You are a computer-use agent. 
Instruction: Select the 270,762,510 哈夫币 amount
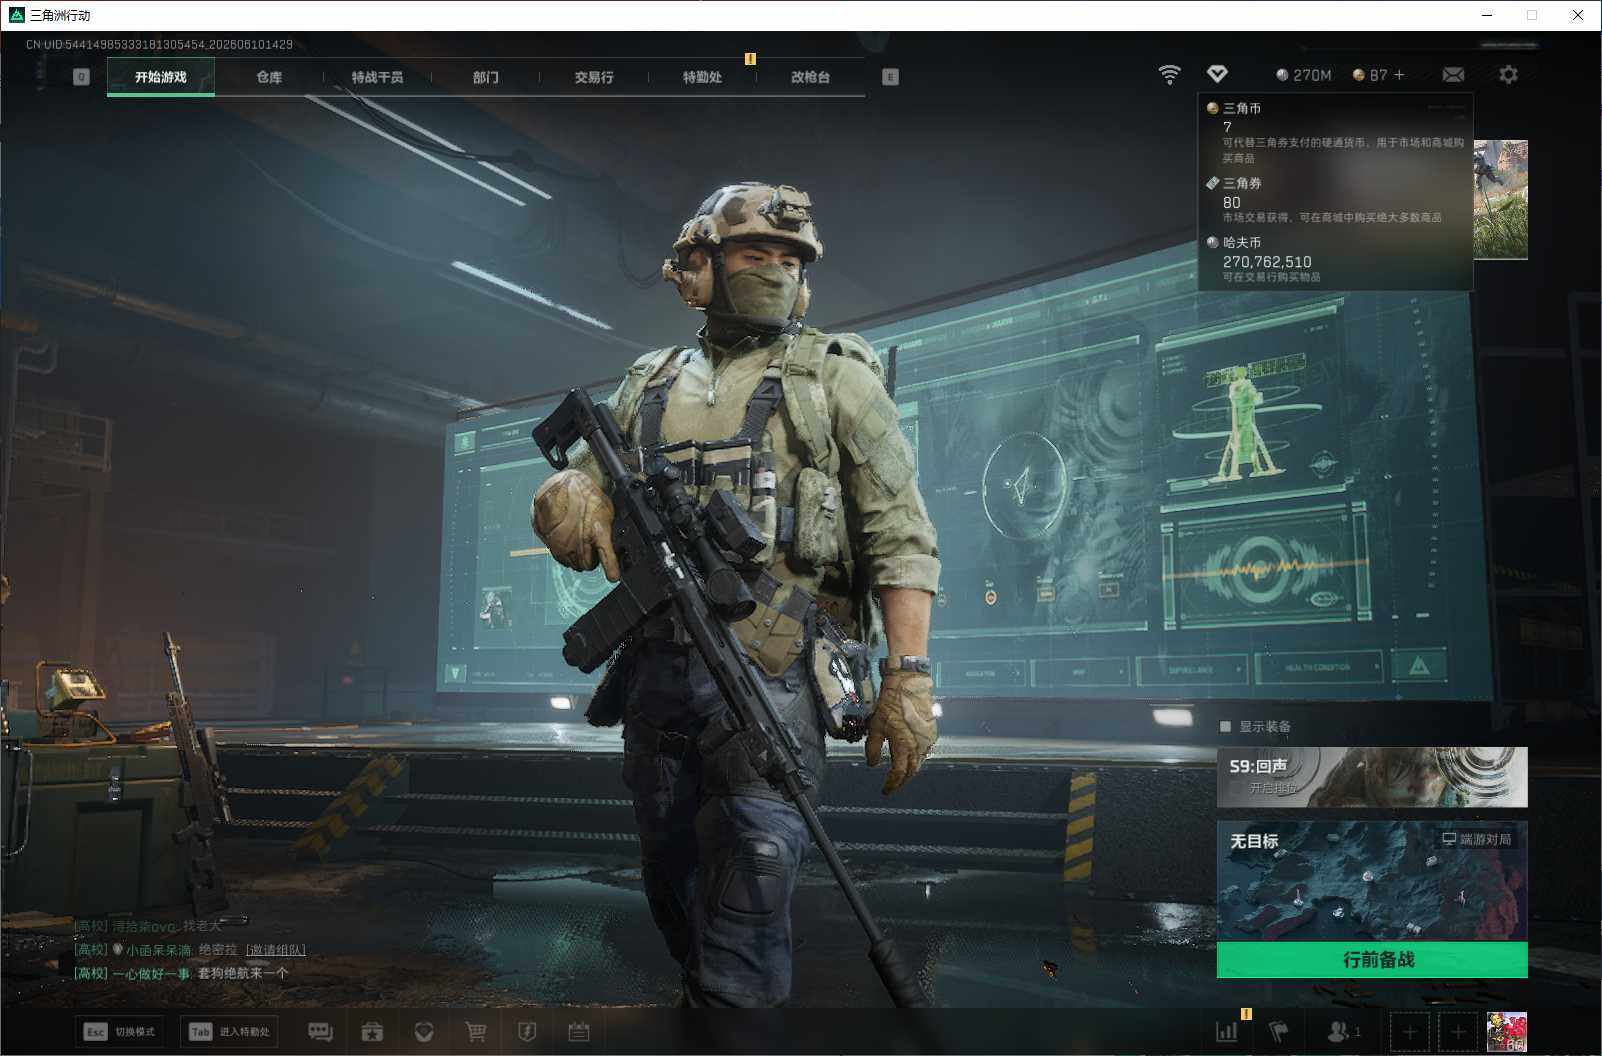click(1267, 261)
